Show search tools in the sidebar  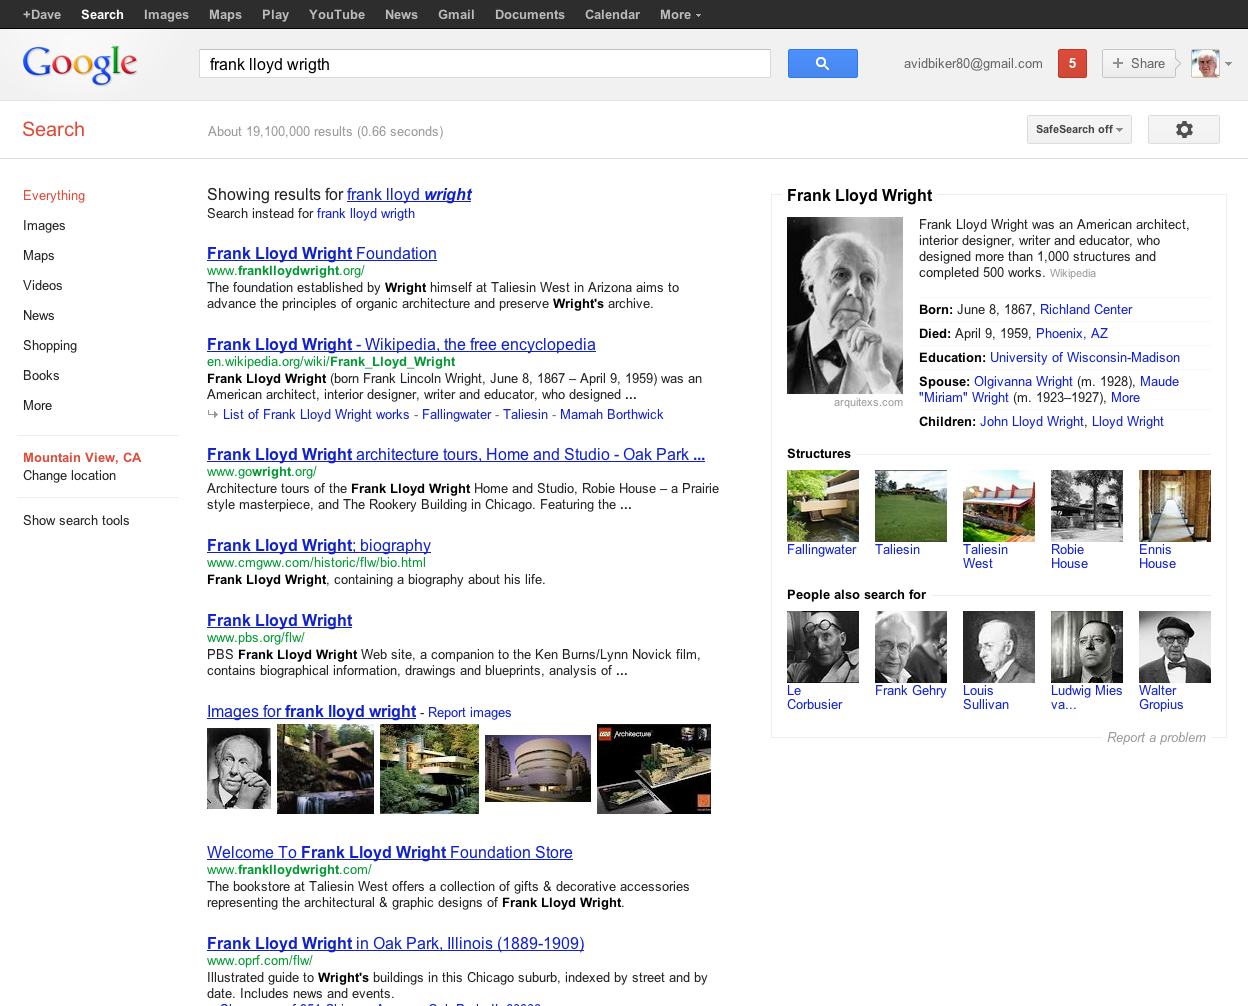[x=76, y=520]
